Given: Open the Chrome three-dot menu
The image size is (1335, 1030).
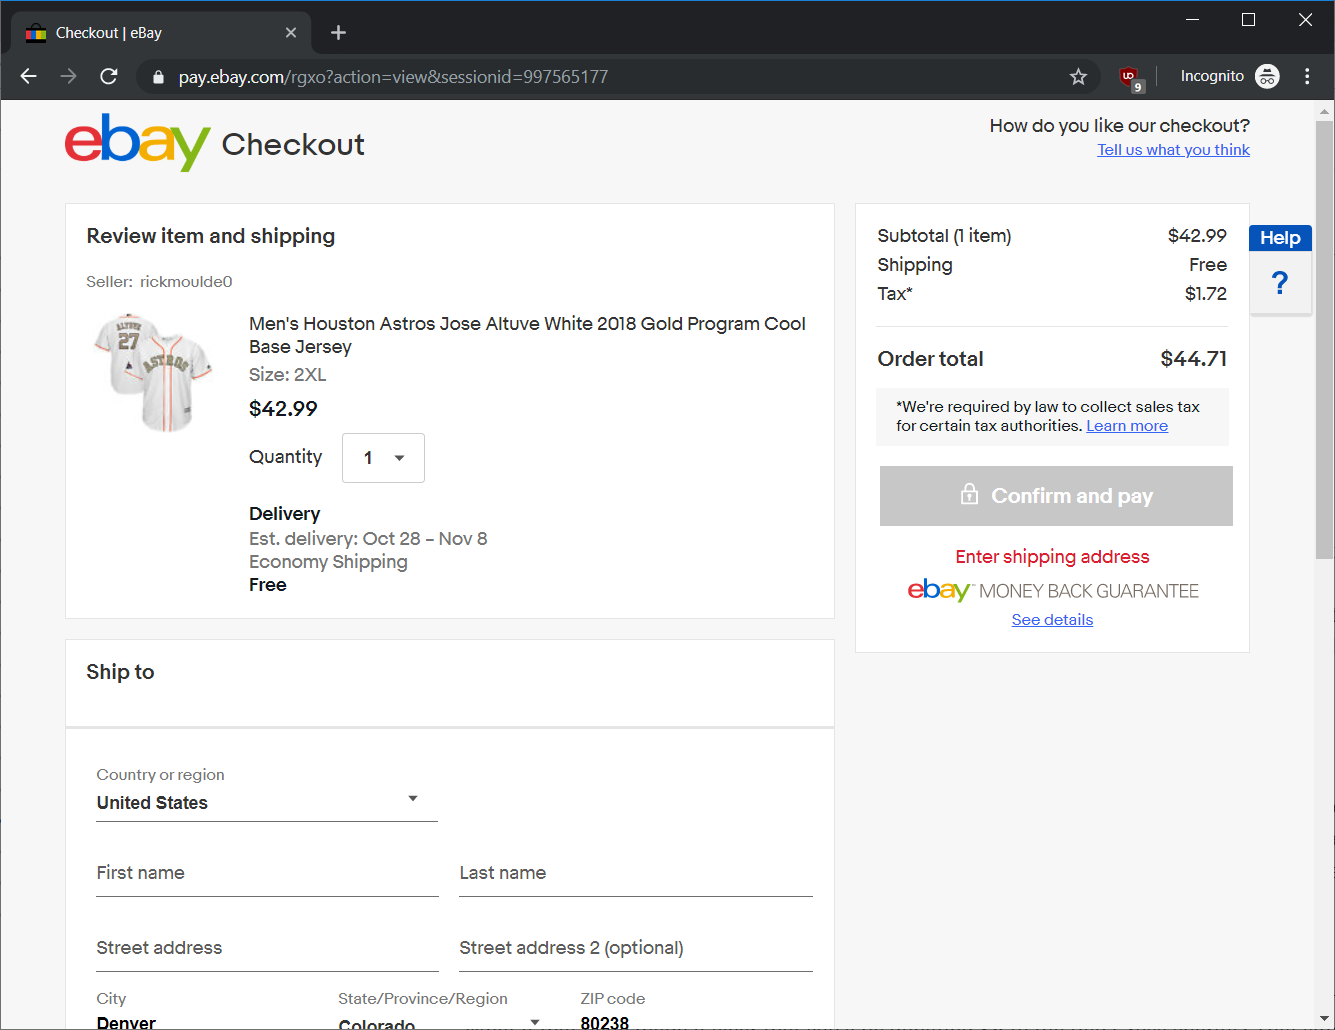Looking at the screenshot, I should pos(1307,77).
